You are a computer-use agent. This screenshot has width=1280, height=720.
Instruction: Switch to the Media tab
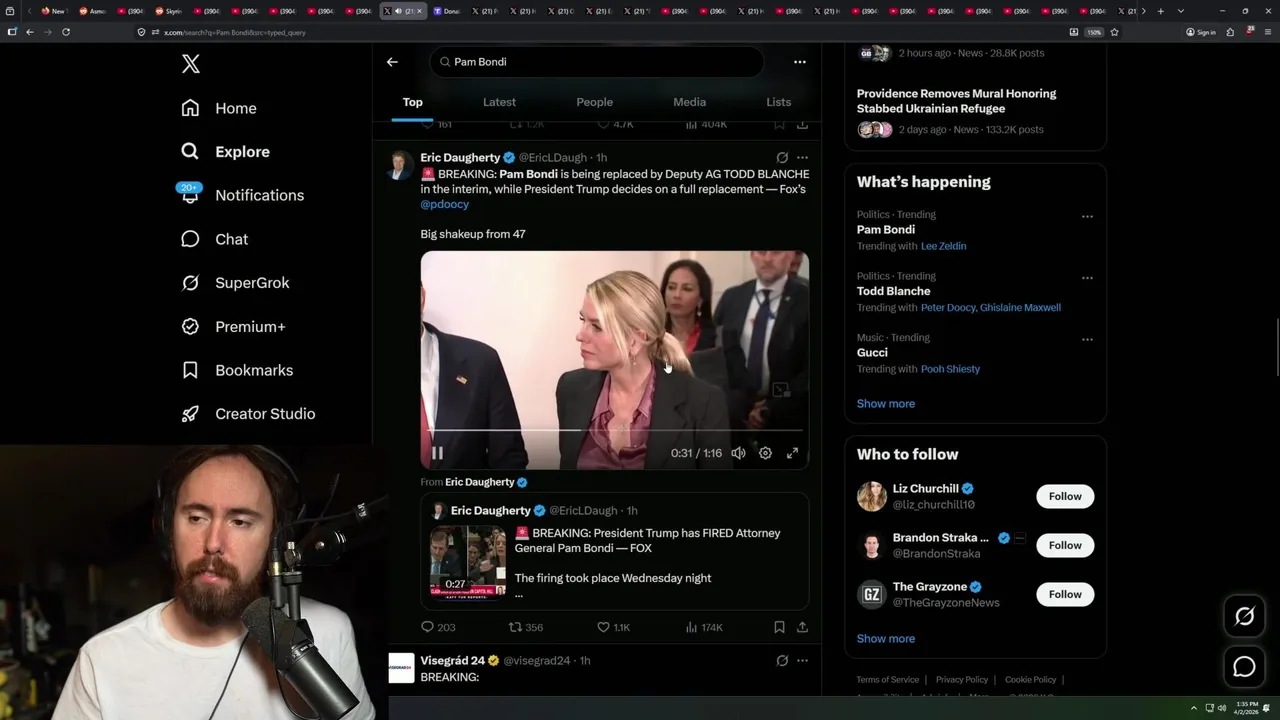(689, 102)
